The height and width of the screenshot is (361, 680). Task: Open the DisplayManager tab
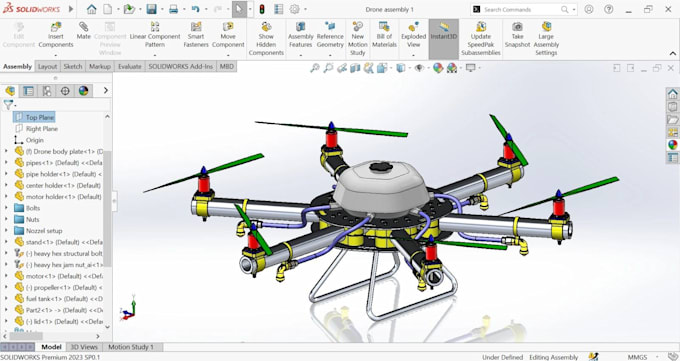(x=83, y=91)
